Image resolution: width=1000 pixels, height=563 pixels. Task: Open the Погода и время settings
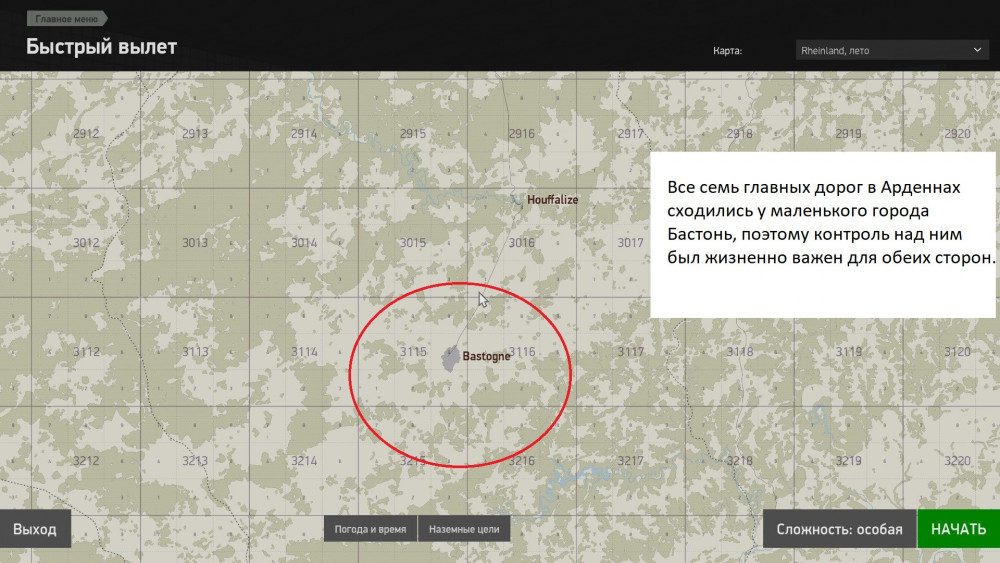click(370, 529)
